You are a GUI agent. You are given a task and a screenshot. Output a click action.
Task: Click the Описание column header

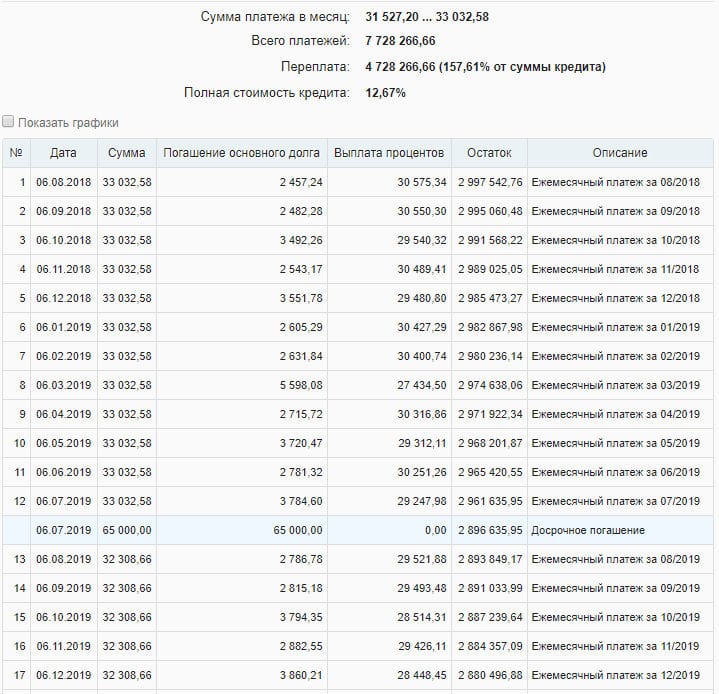pos(620,153)
